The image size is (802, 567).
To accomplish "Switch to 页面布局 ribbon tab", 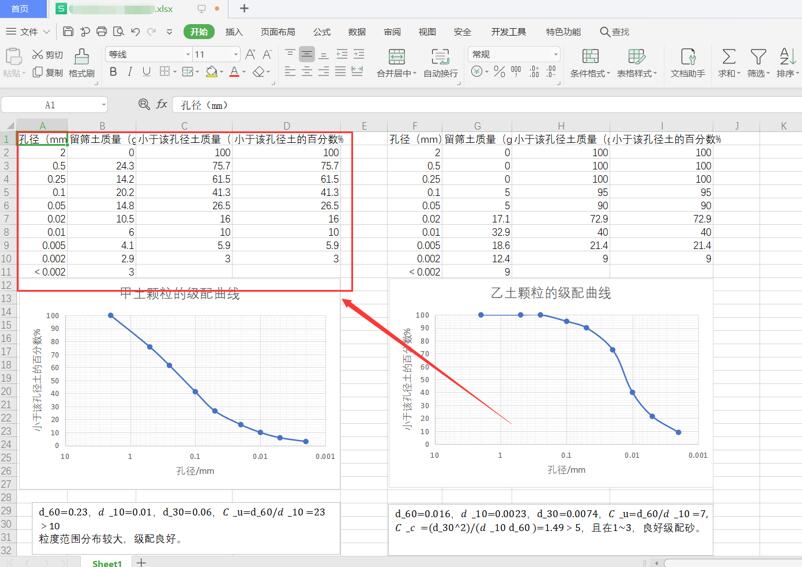I will [x=278, y=32].
